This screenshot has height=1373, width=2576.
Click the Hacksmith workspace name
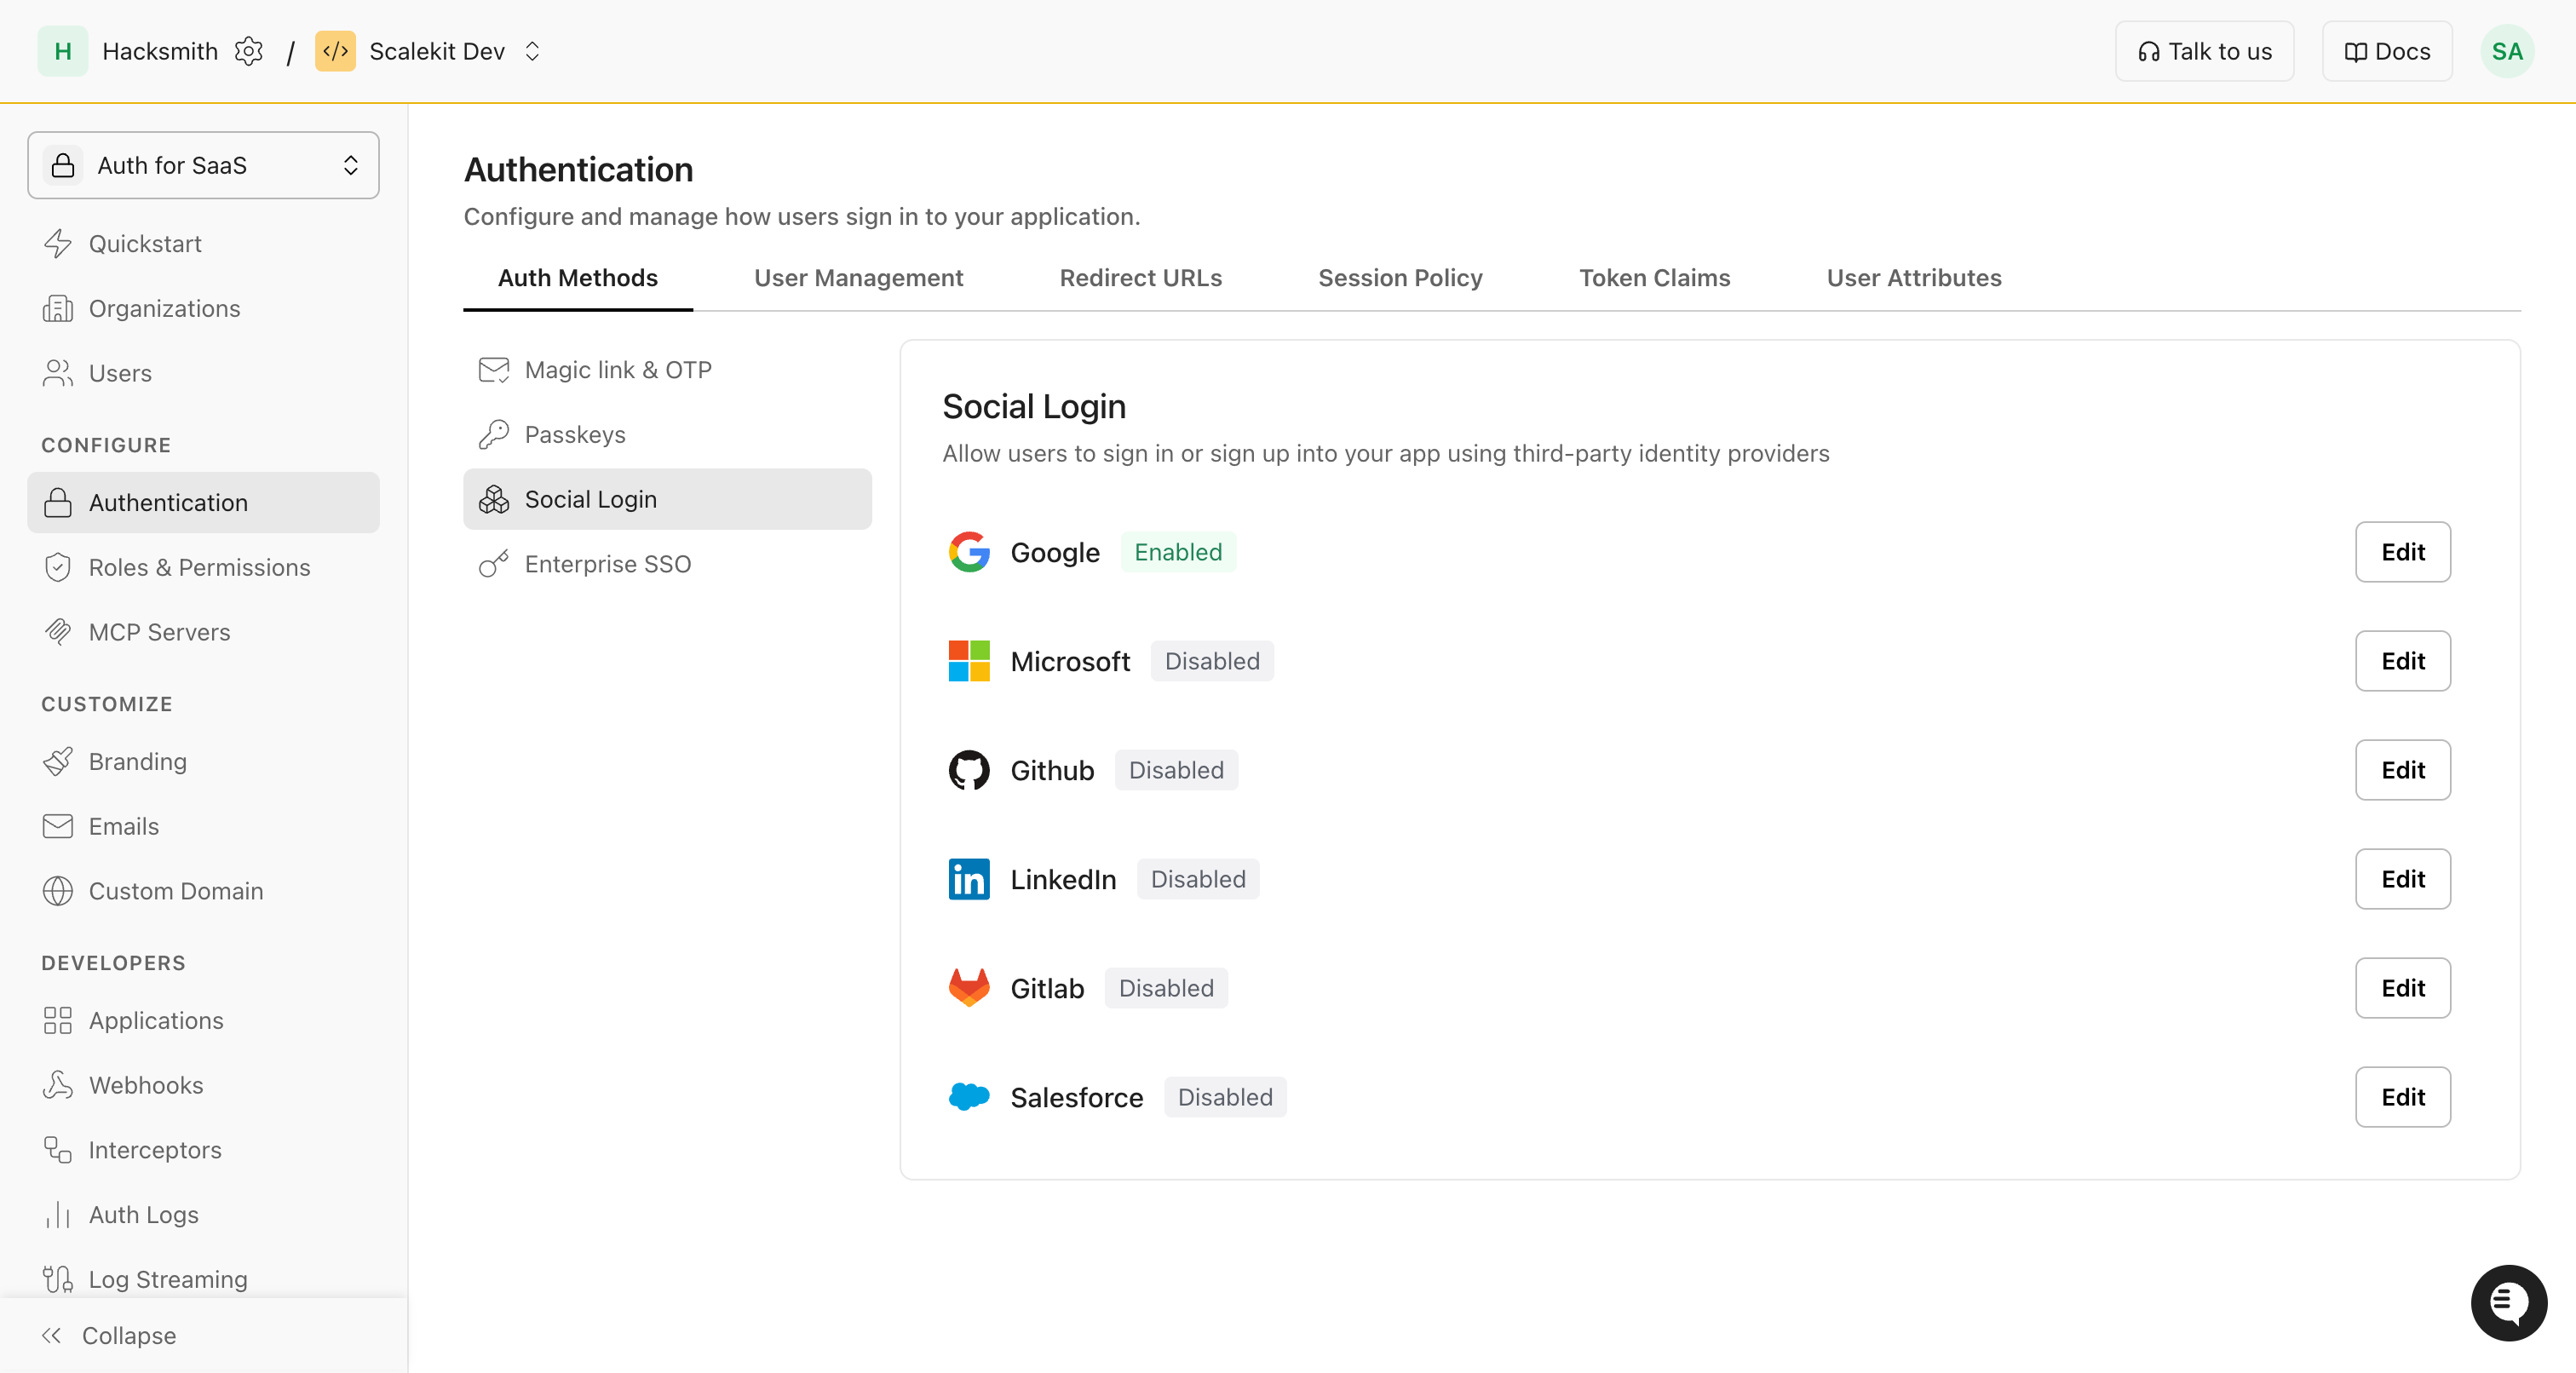pos(160,51)
